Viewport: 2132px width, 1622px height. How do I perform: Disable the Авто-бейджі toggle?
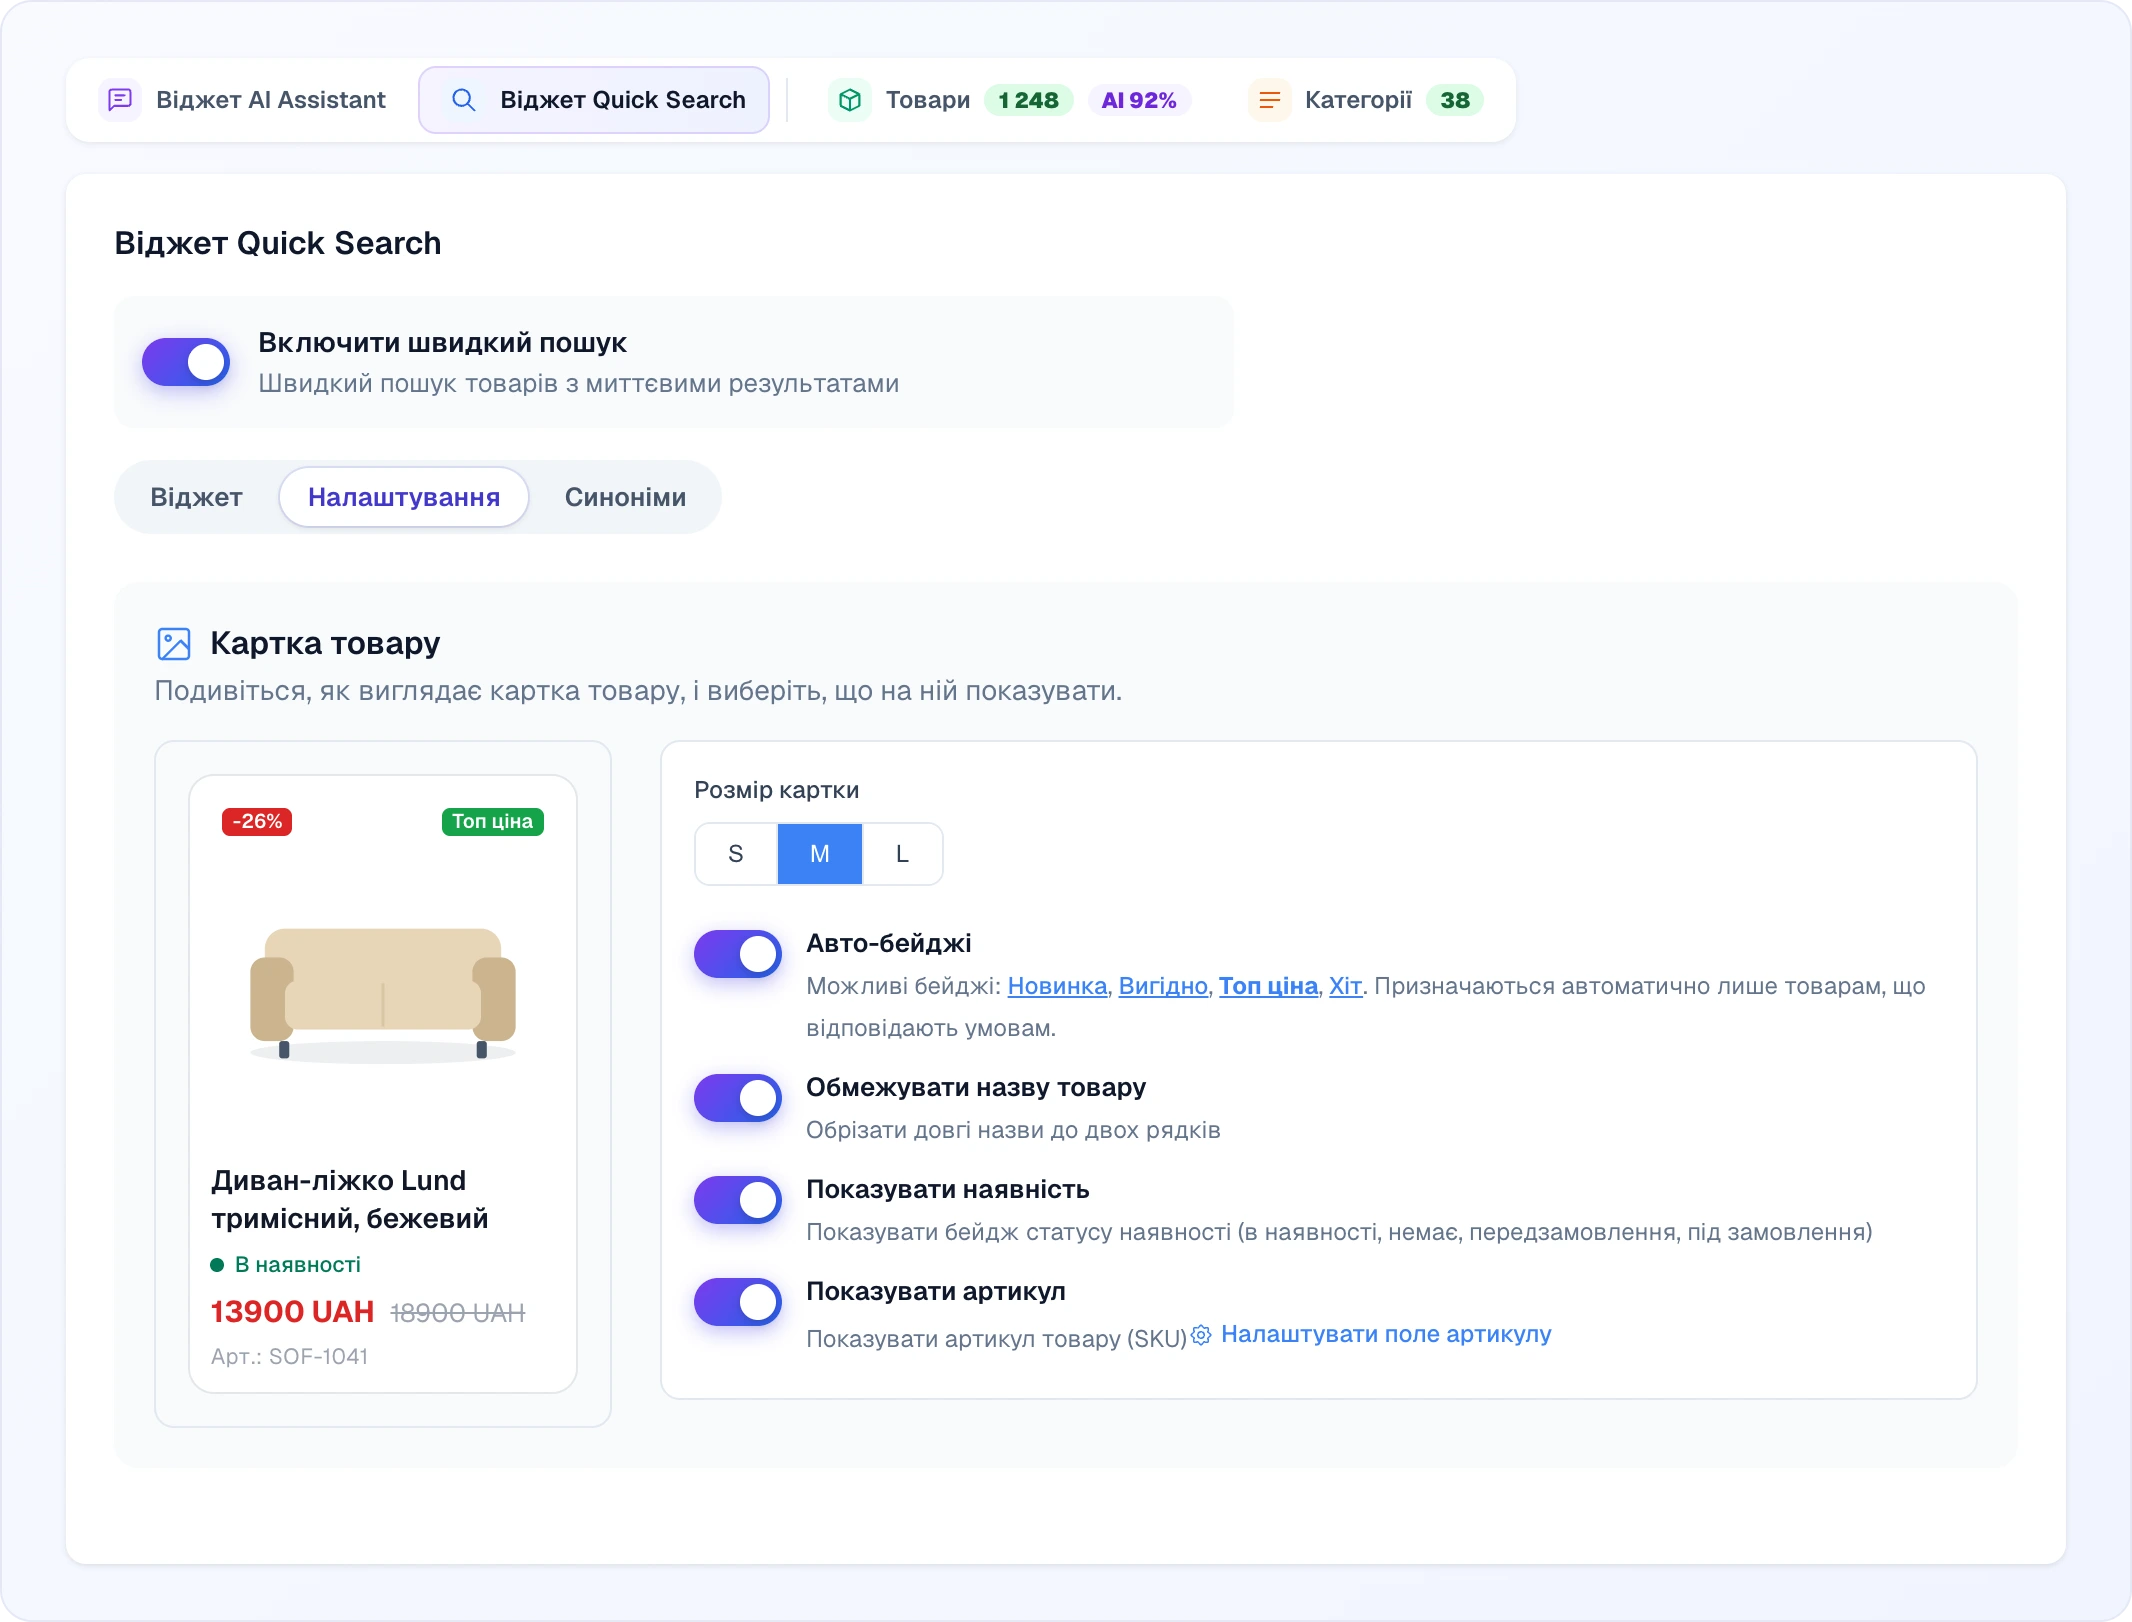pos(738,954)
